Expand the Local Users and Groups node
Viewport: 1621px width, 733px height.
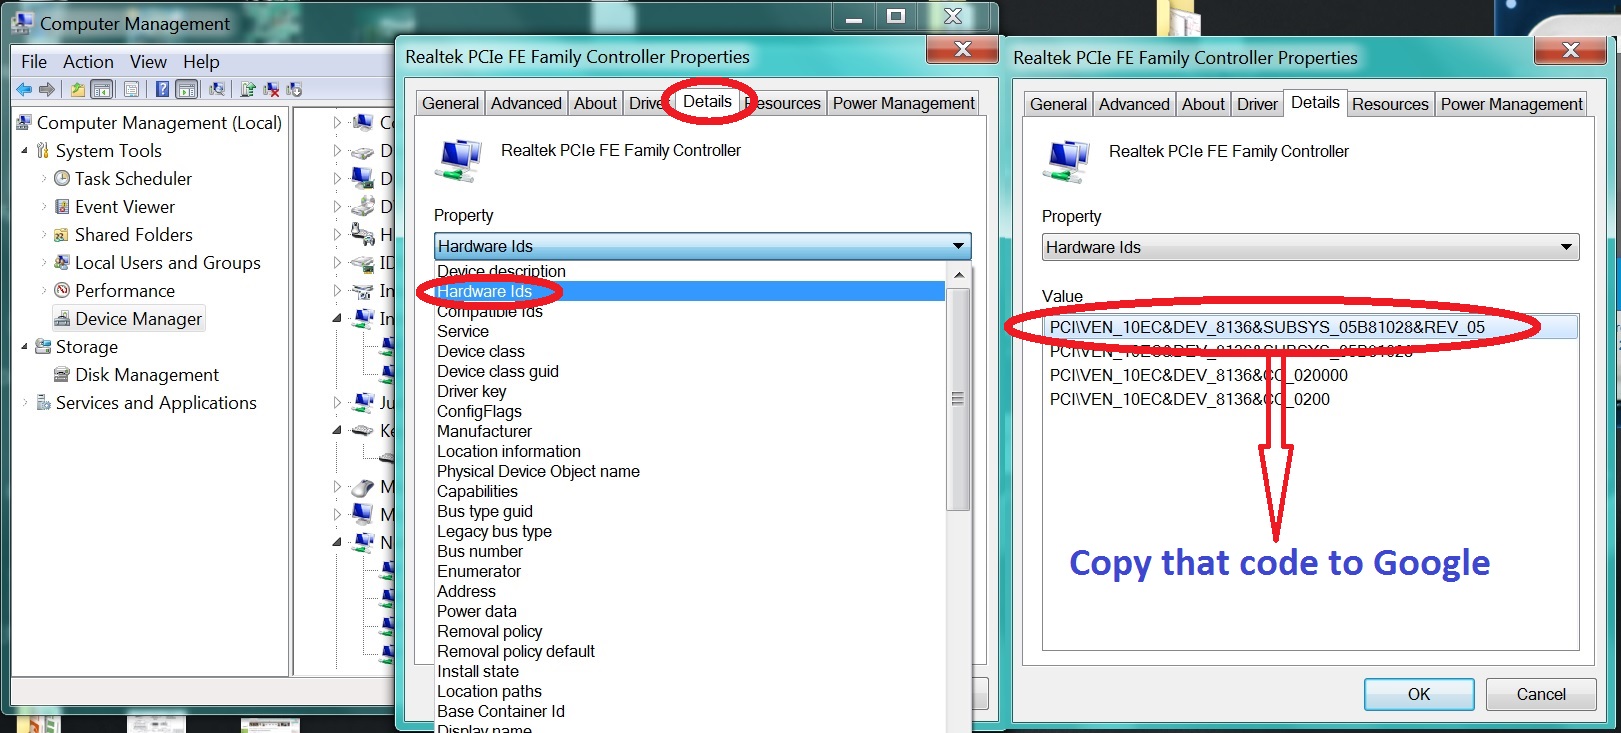pos(44,263)
